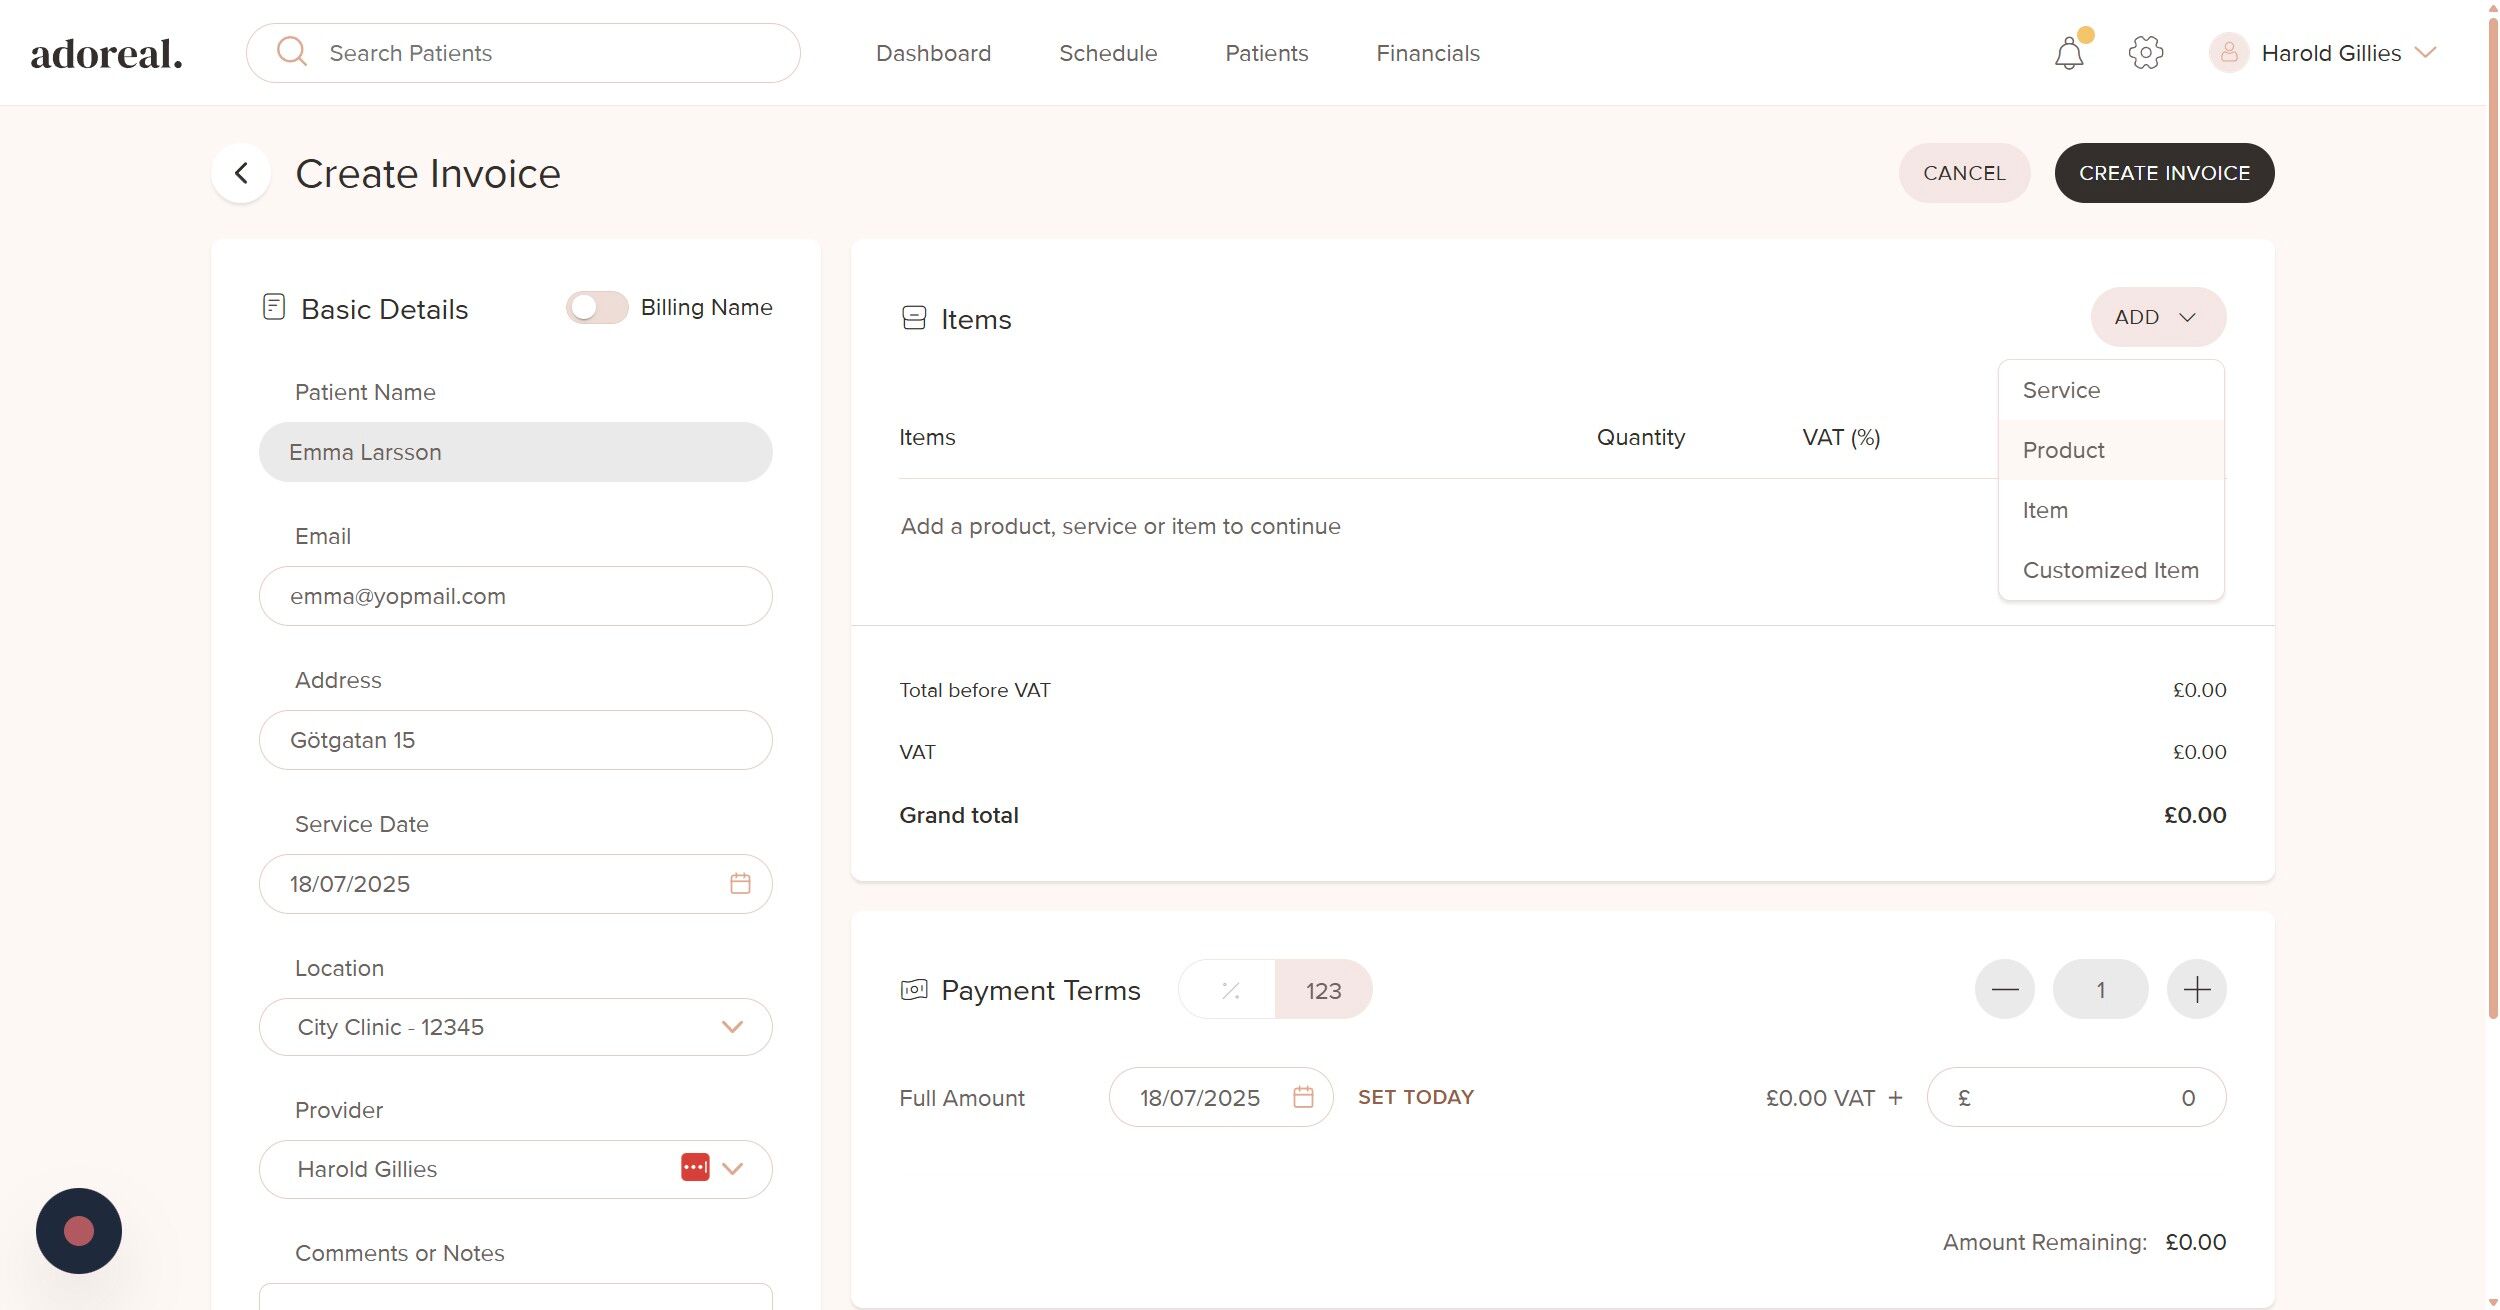Click the Search Patients field
2500x1310 pixels.
(523, 53)
